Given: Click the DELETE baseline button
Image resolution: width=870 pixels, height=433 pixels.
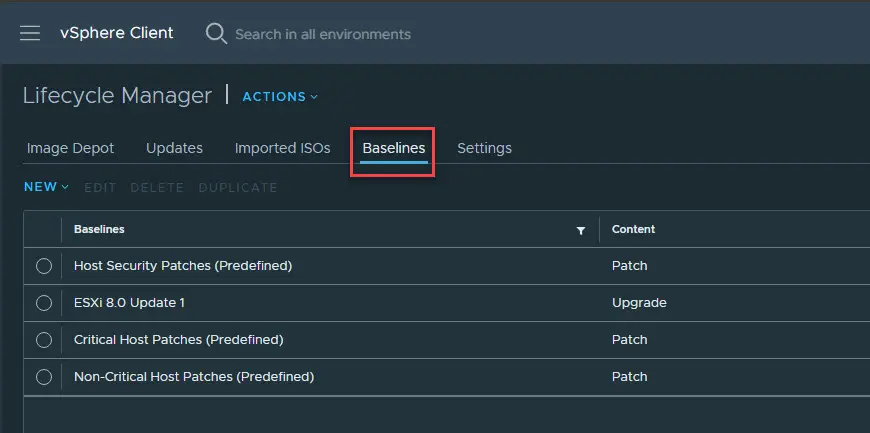Looking at the screenshot, I should pos(157,187).
